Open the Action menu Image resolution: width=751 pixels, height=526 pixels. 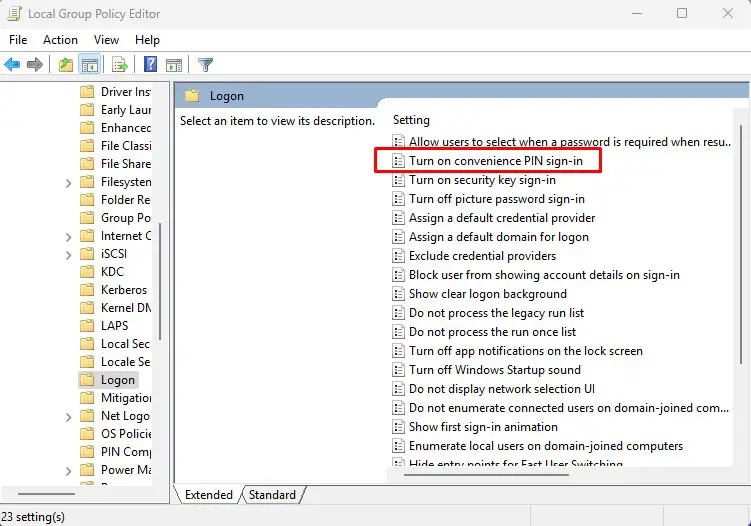[60, 40]
